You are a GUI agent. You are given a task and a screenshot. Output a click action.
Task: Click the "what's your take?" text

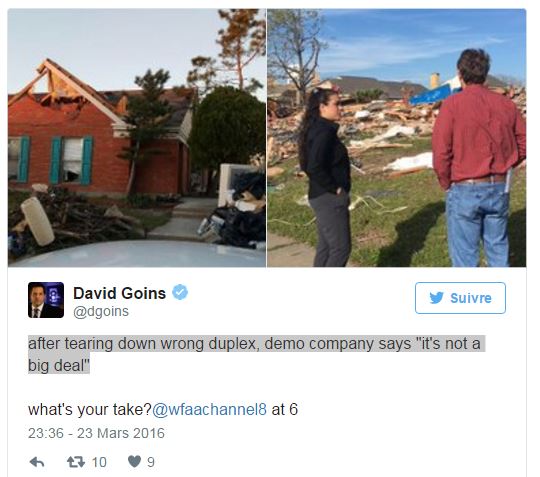[90, 409]
